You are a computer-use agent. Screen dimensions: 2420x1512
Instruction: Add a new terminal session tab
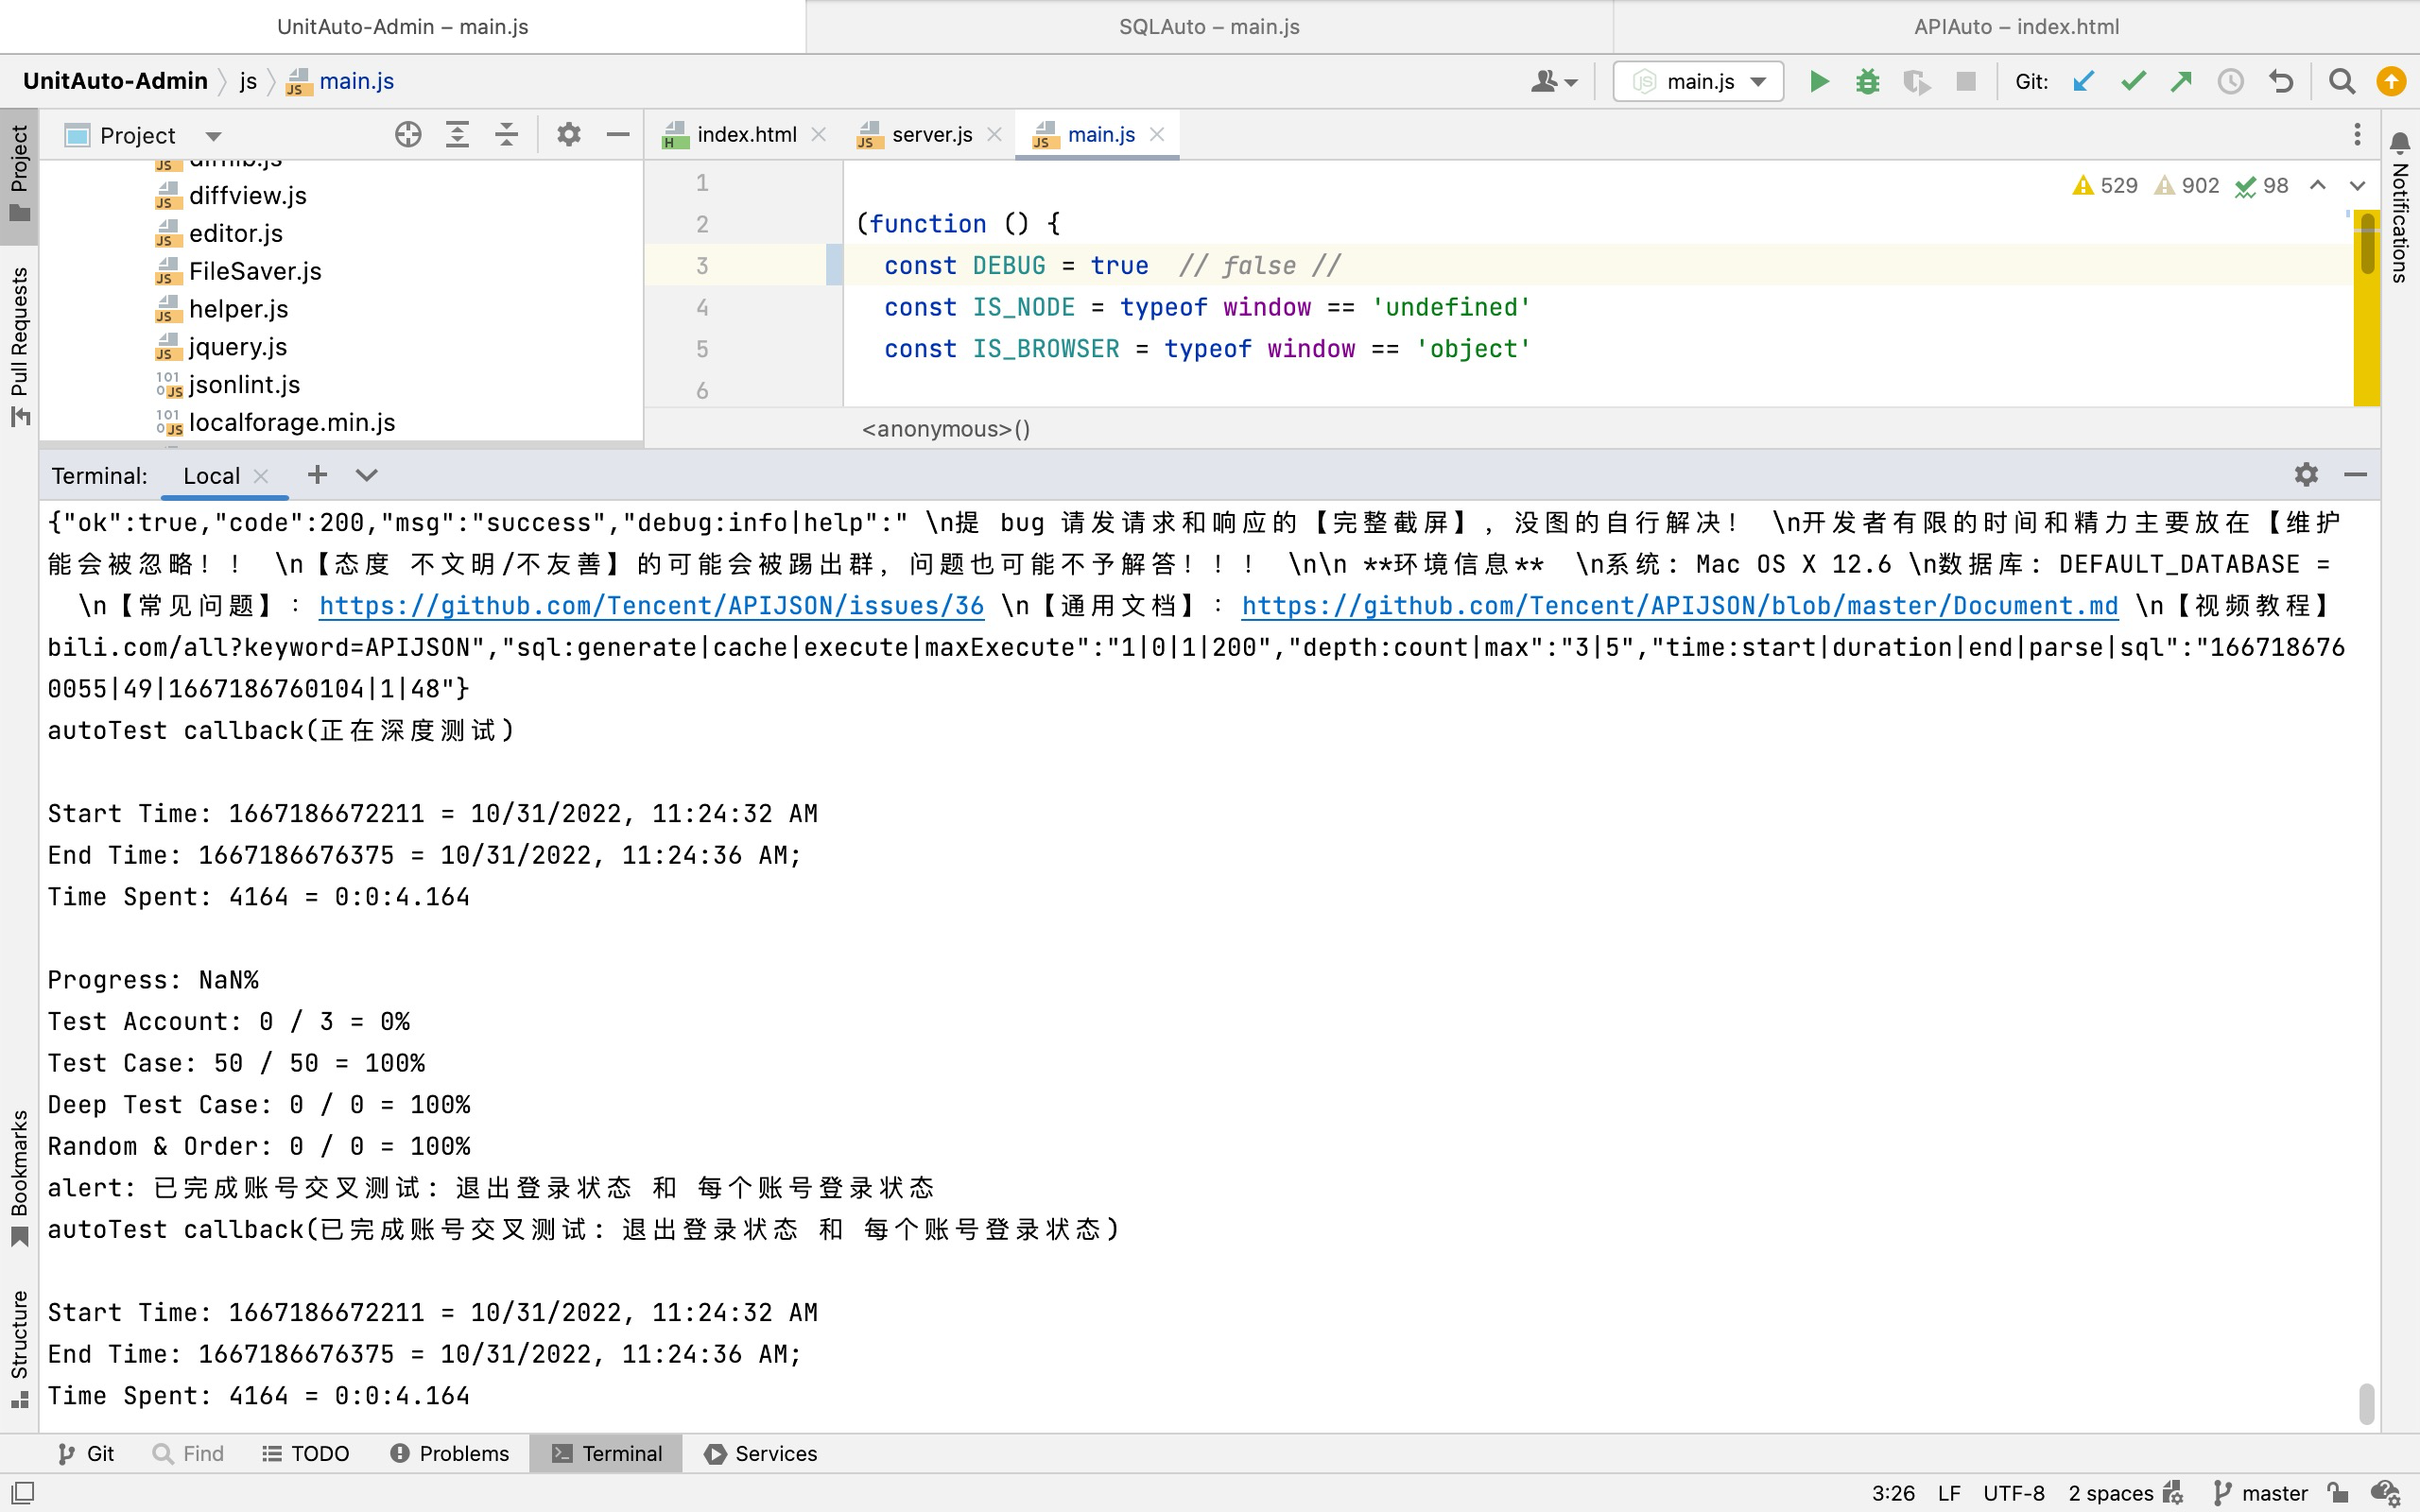coord(317,475)
